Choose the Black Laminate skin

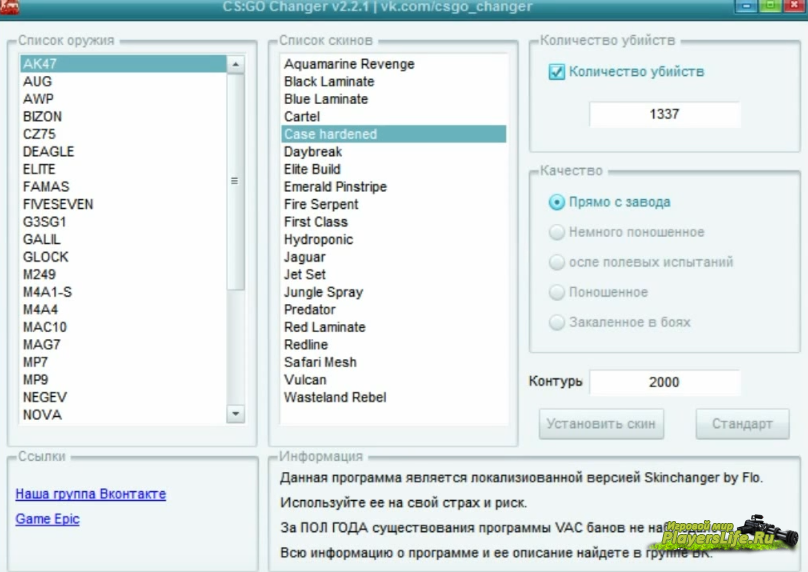click(394, 81)
